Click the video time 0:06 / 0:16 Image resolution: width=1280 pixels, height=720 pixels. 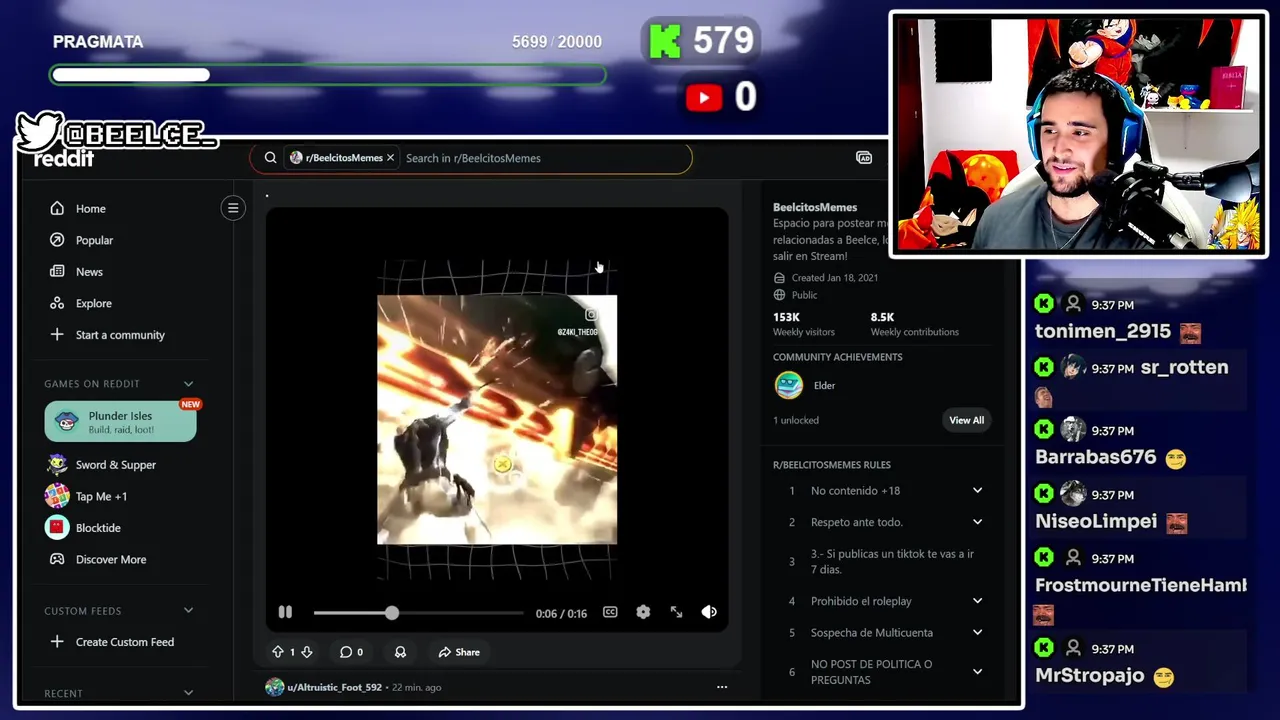(561, 613)
